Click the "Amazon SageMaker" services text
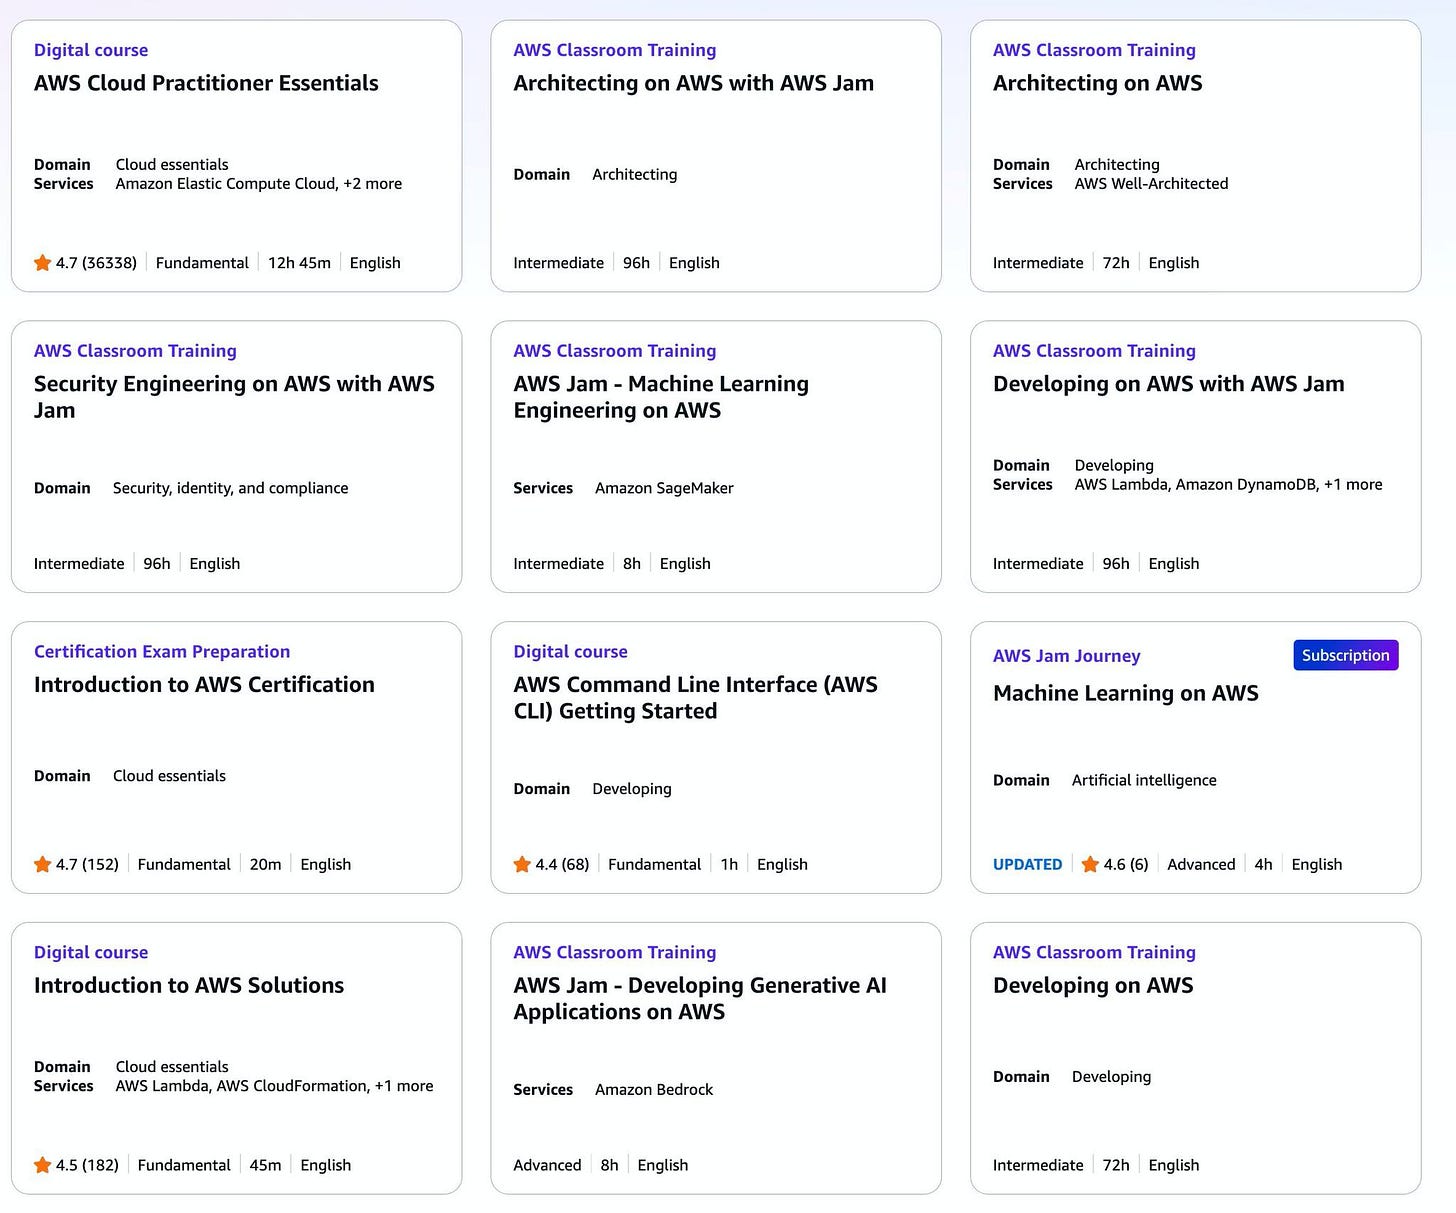This screenshot has height=1213, width=1456. 664,488
